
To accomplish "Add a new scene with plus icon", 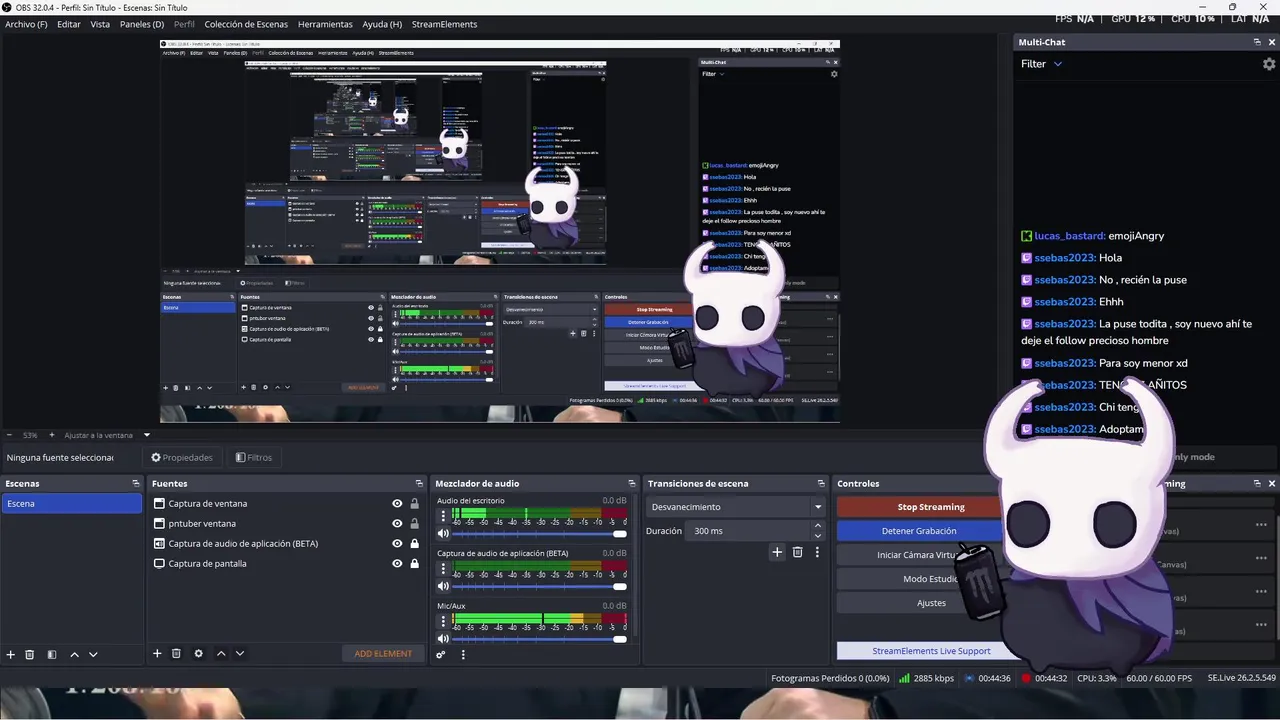I will [x=11, y=654].
